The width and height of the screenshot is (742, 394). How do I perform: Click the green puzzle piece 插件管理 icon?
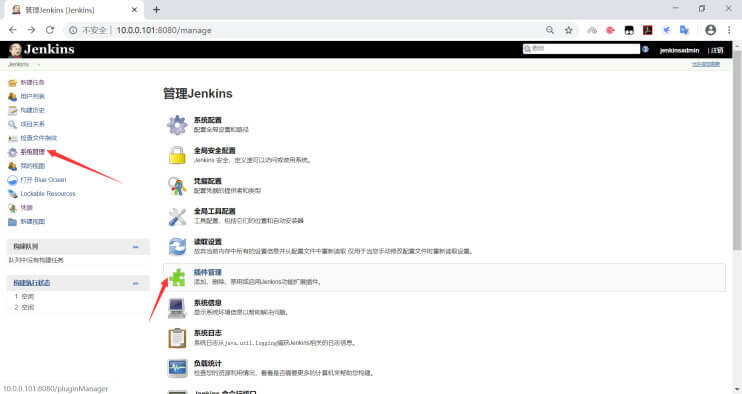pyautogui.click(x=177, y=277)
